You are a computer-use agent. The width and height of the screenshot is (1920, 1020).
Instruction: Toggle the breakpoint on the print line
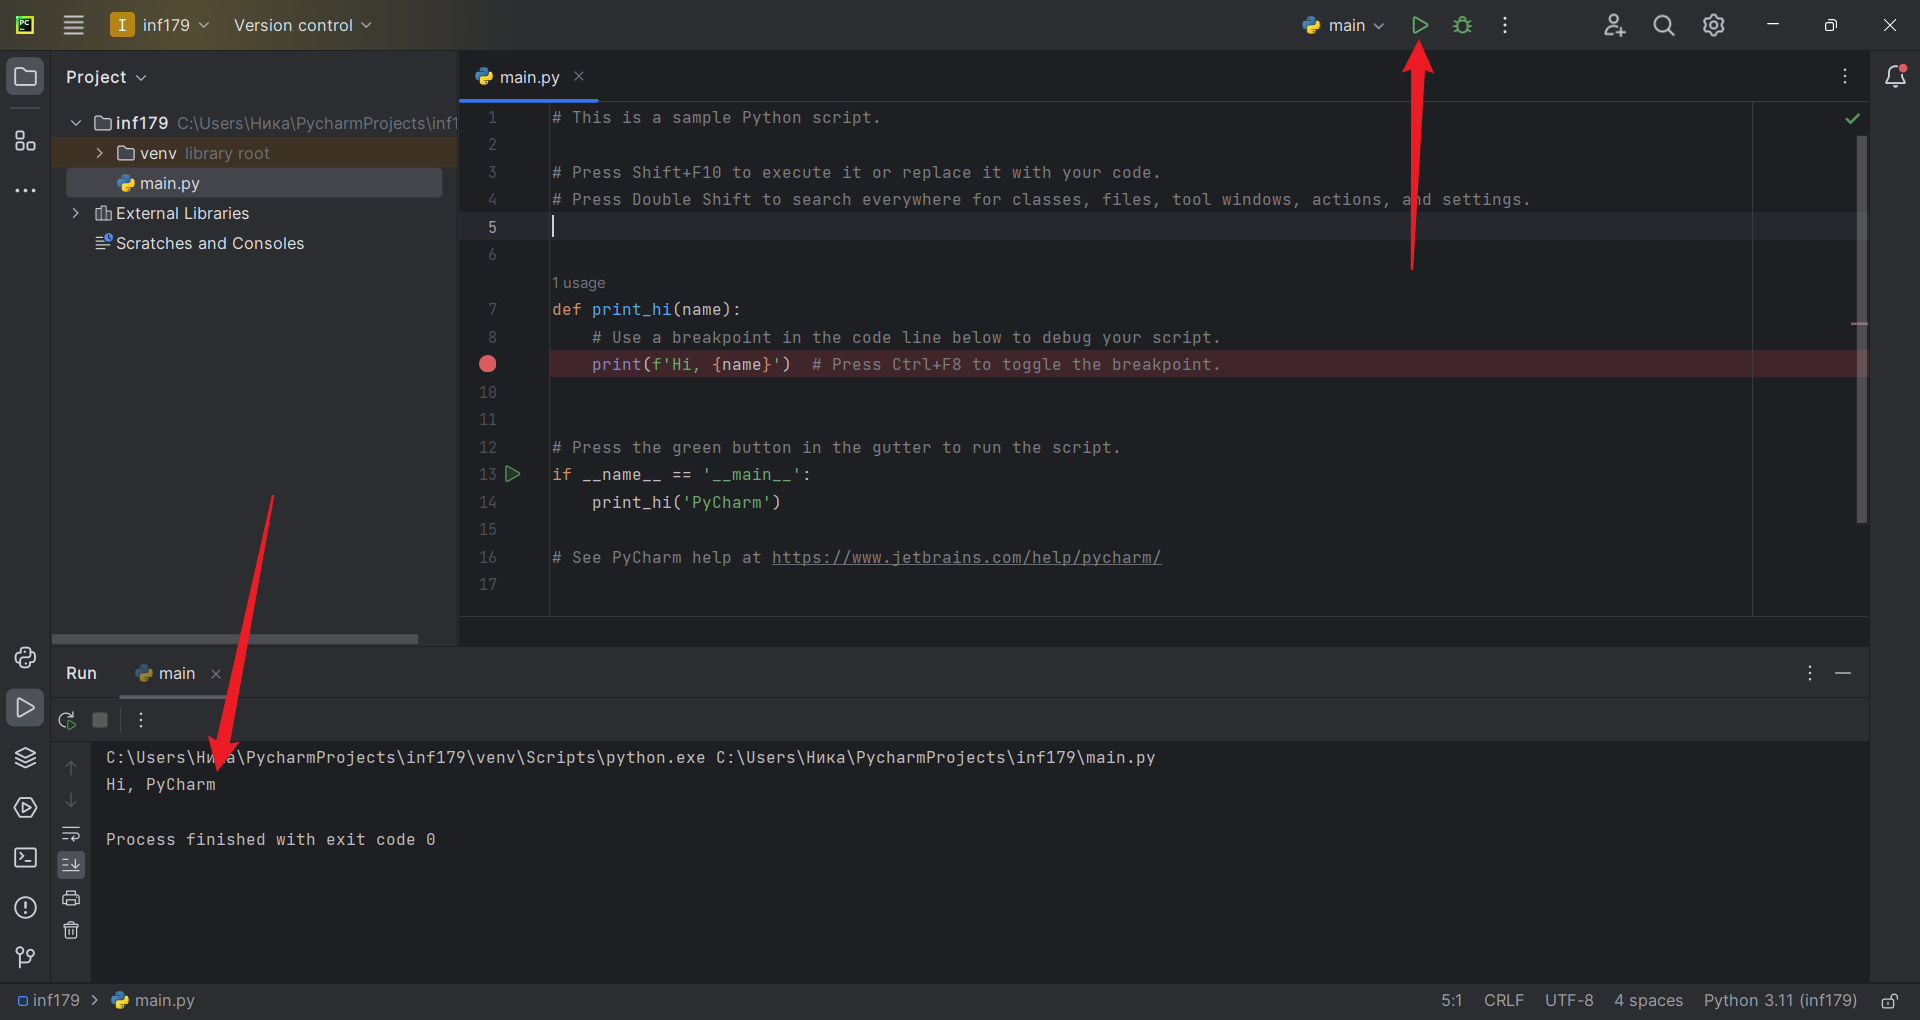coord(488,364)
